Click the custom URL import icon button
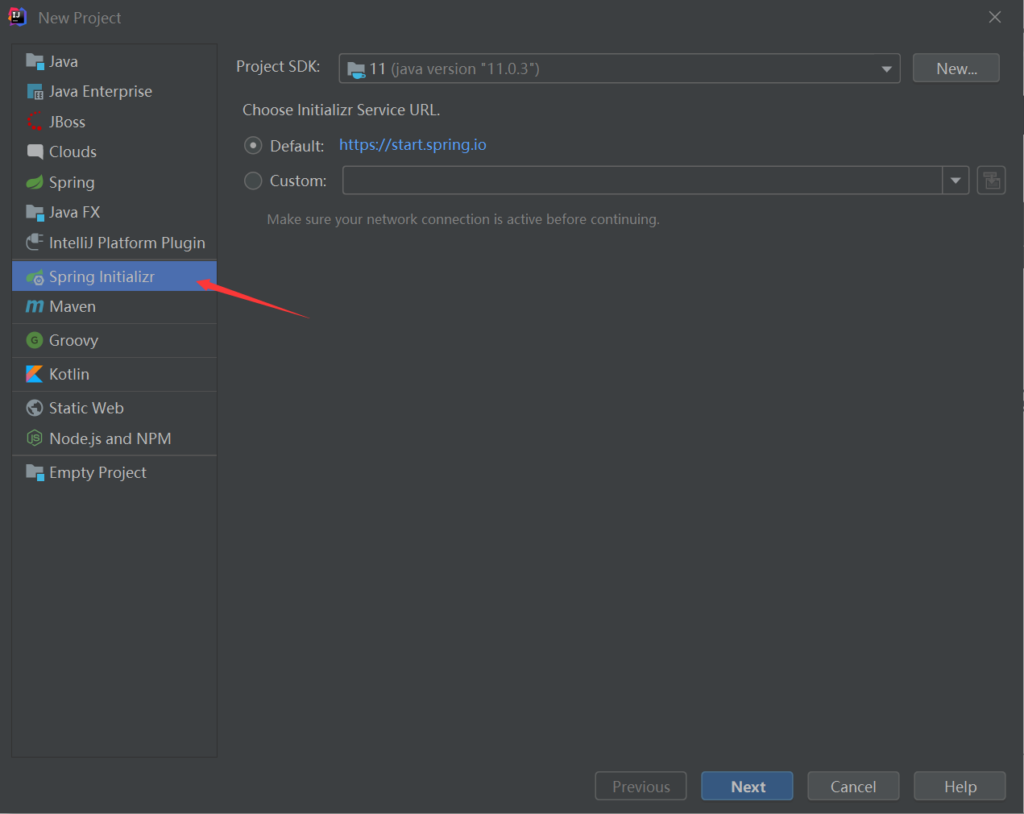Image resolution: width=1024 pixels, height=814 pixels. click(991, 180)
